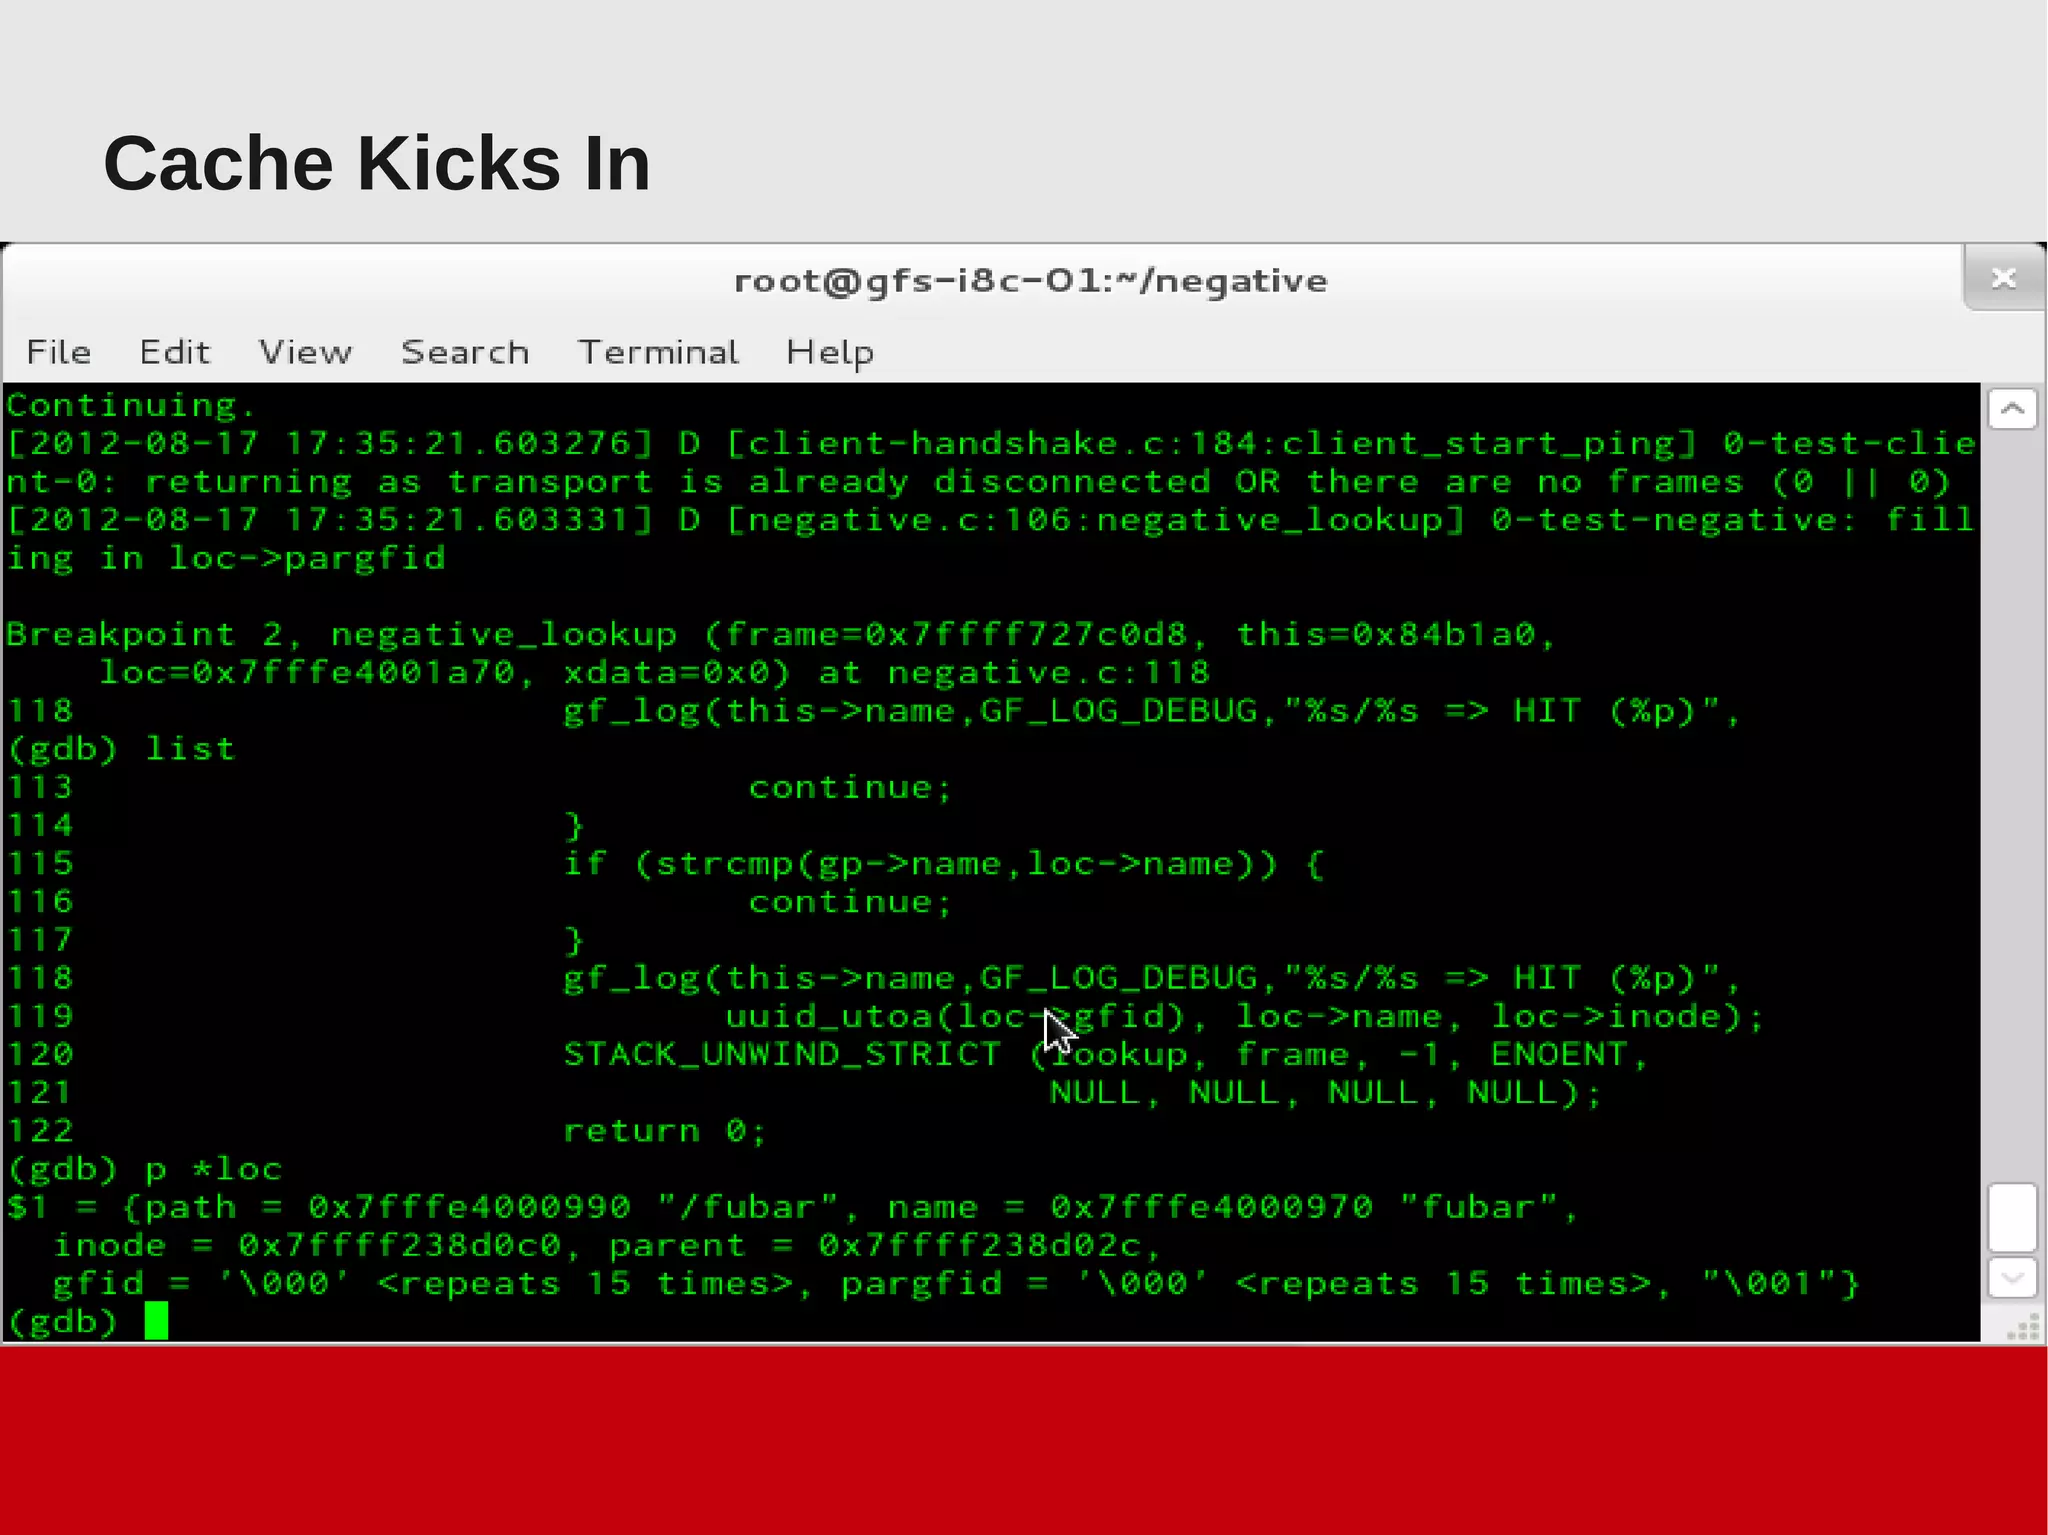Click 'continue;' on line 113
Screen dimensions: 2048x1535
(x=850, y=788)
